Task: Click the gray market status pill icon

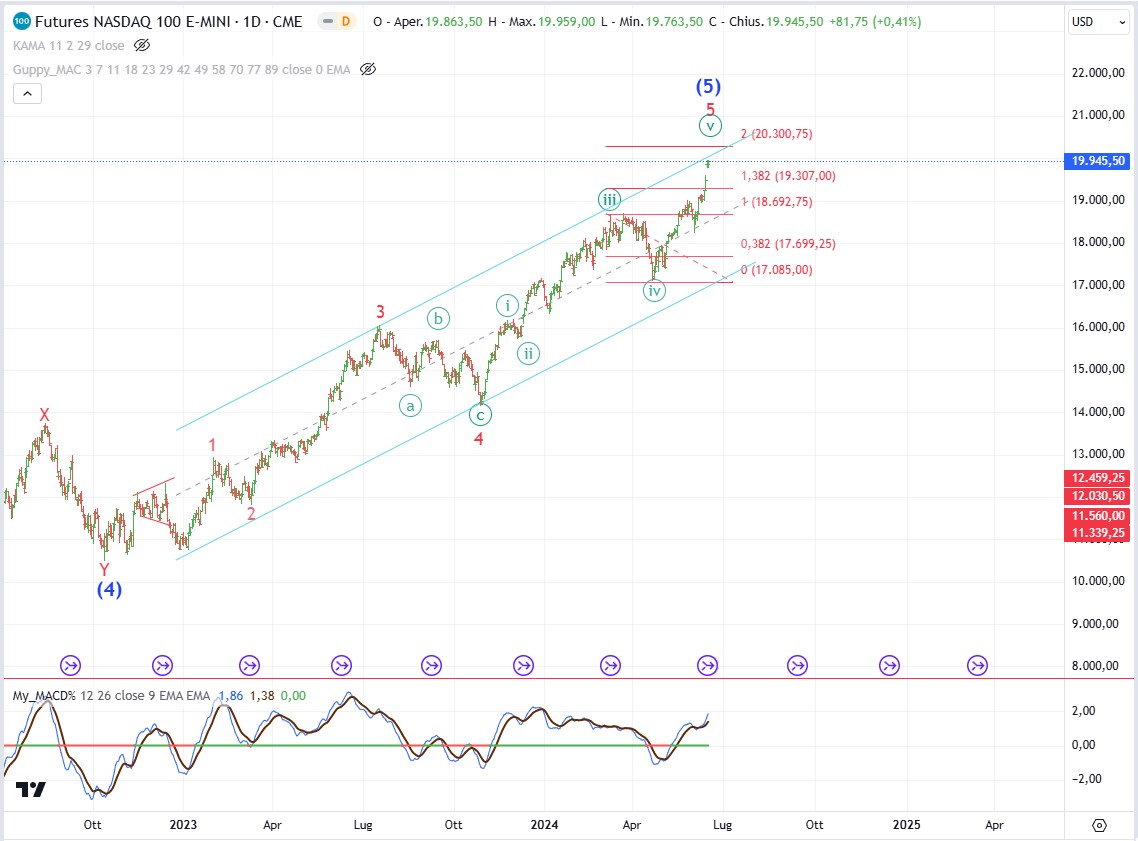Action: [328, 22]
